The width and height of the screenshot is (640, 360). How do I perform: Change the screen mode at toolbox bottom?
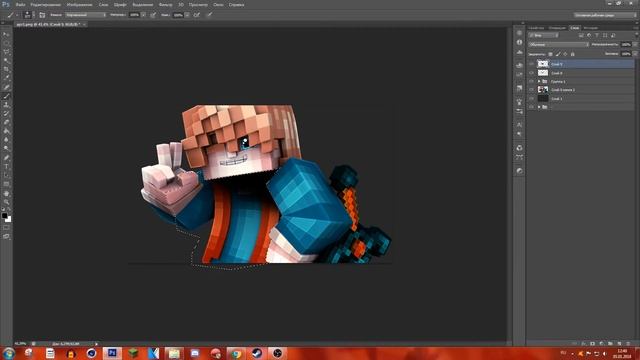point(6,236)
